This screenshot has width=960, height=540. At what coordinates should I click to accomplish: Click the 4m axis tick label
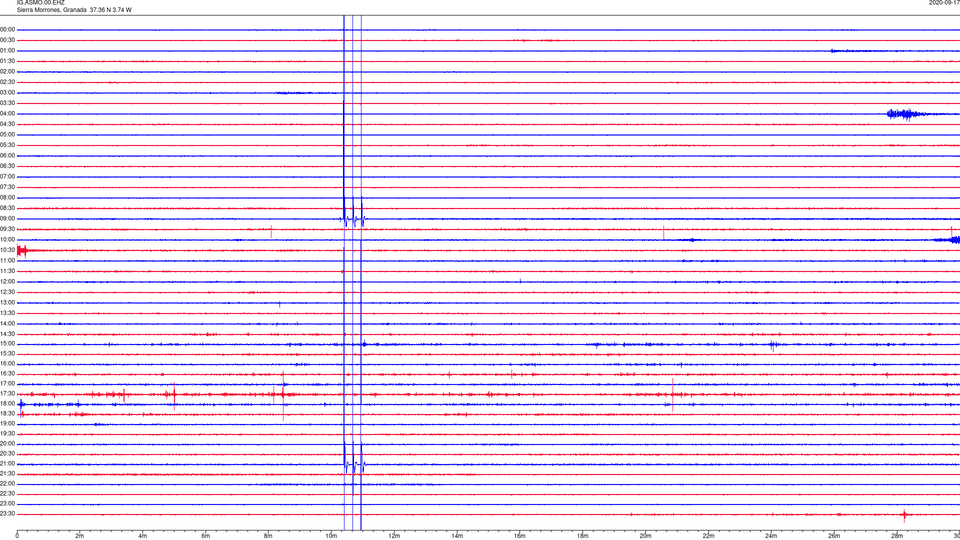coord(143,536)
